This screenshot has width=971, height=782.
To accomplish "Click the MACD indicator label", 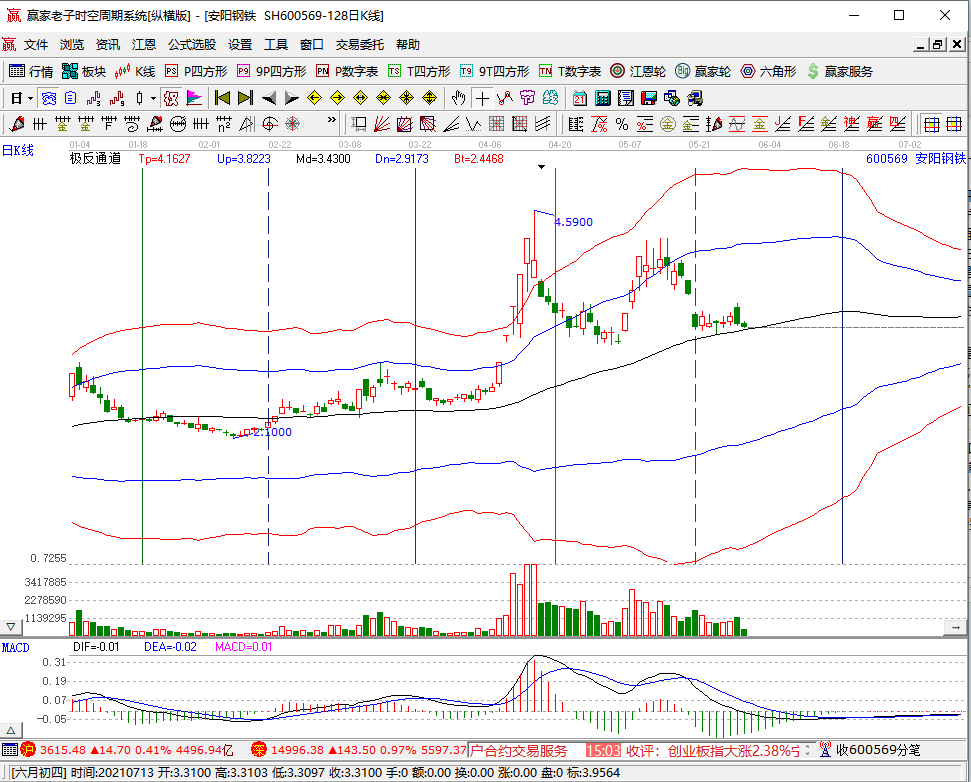I will (15, 648).
